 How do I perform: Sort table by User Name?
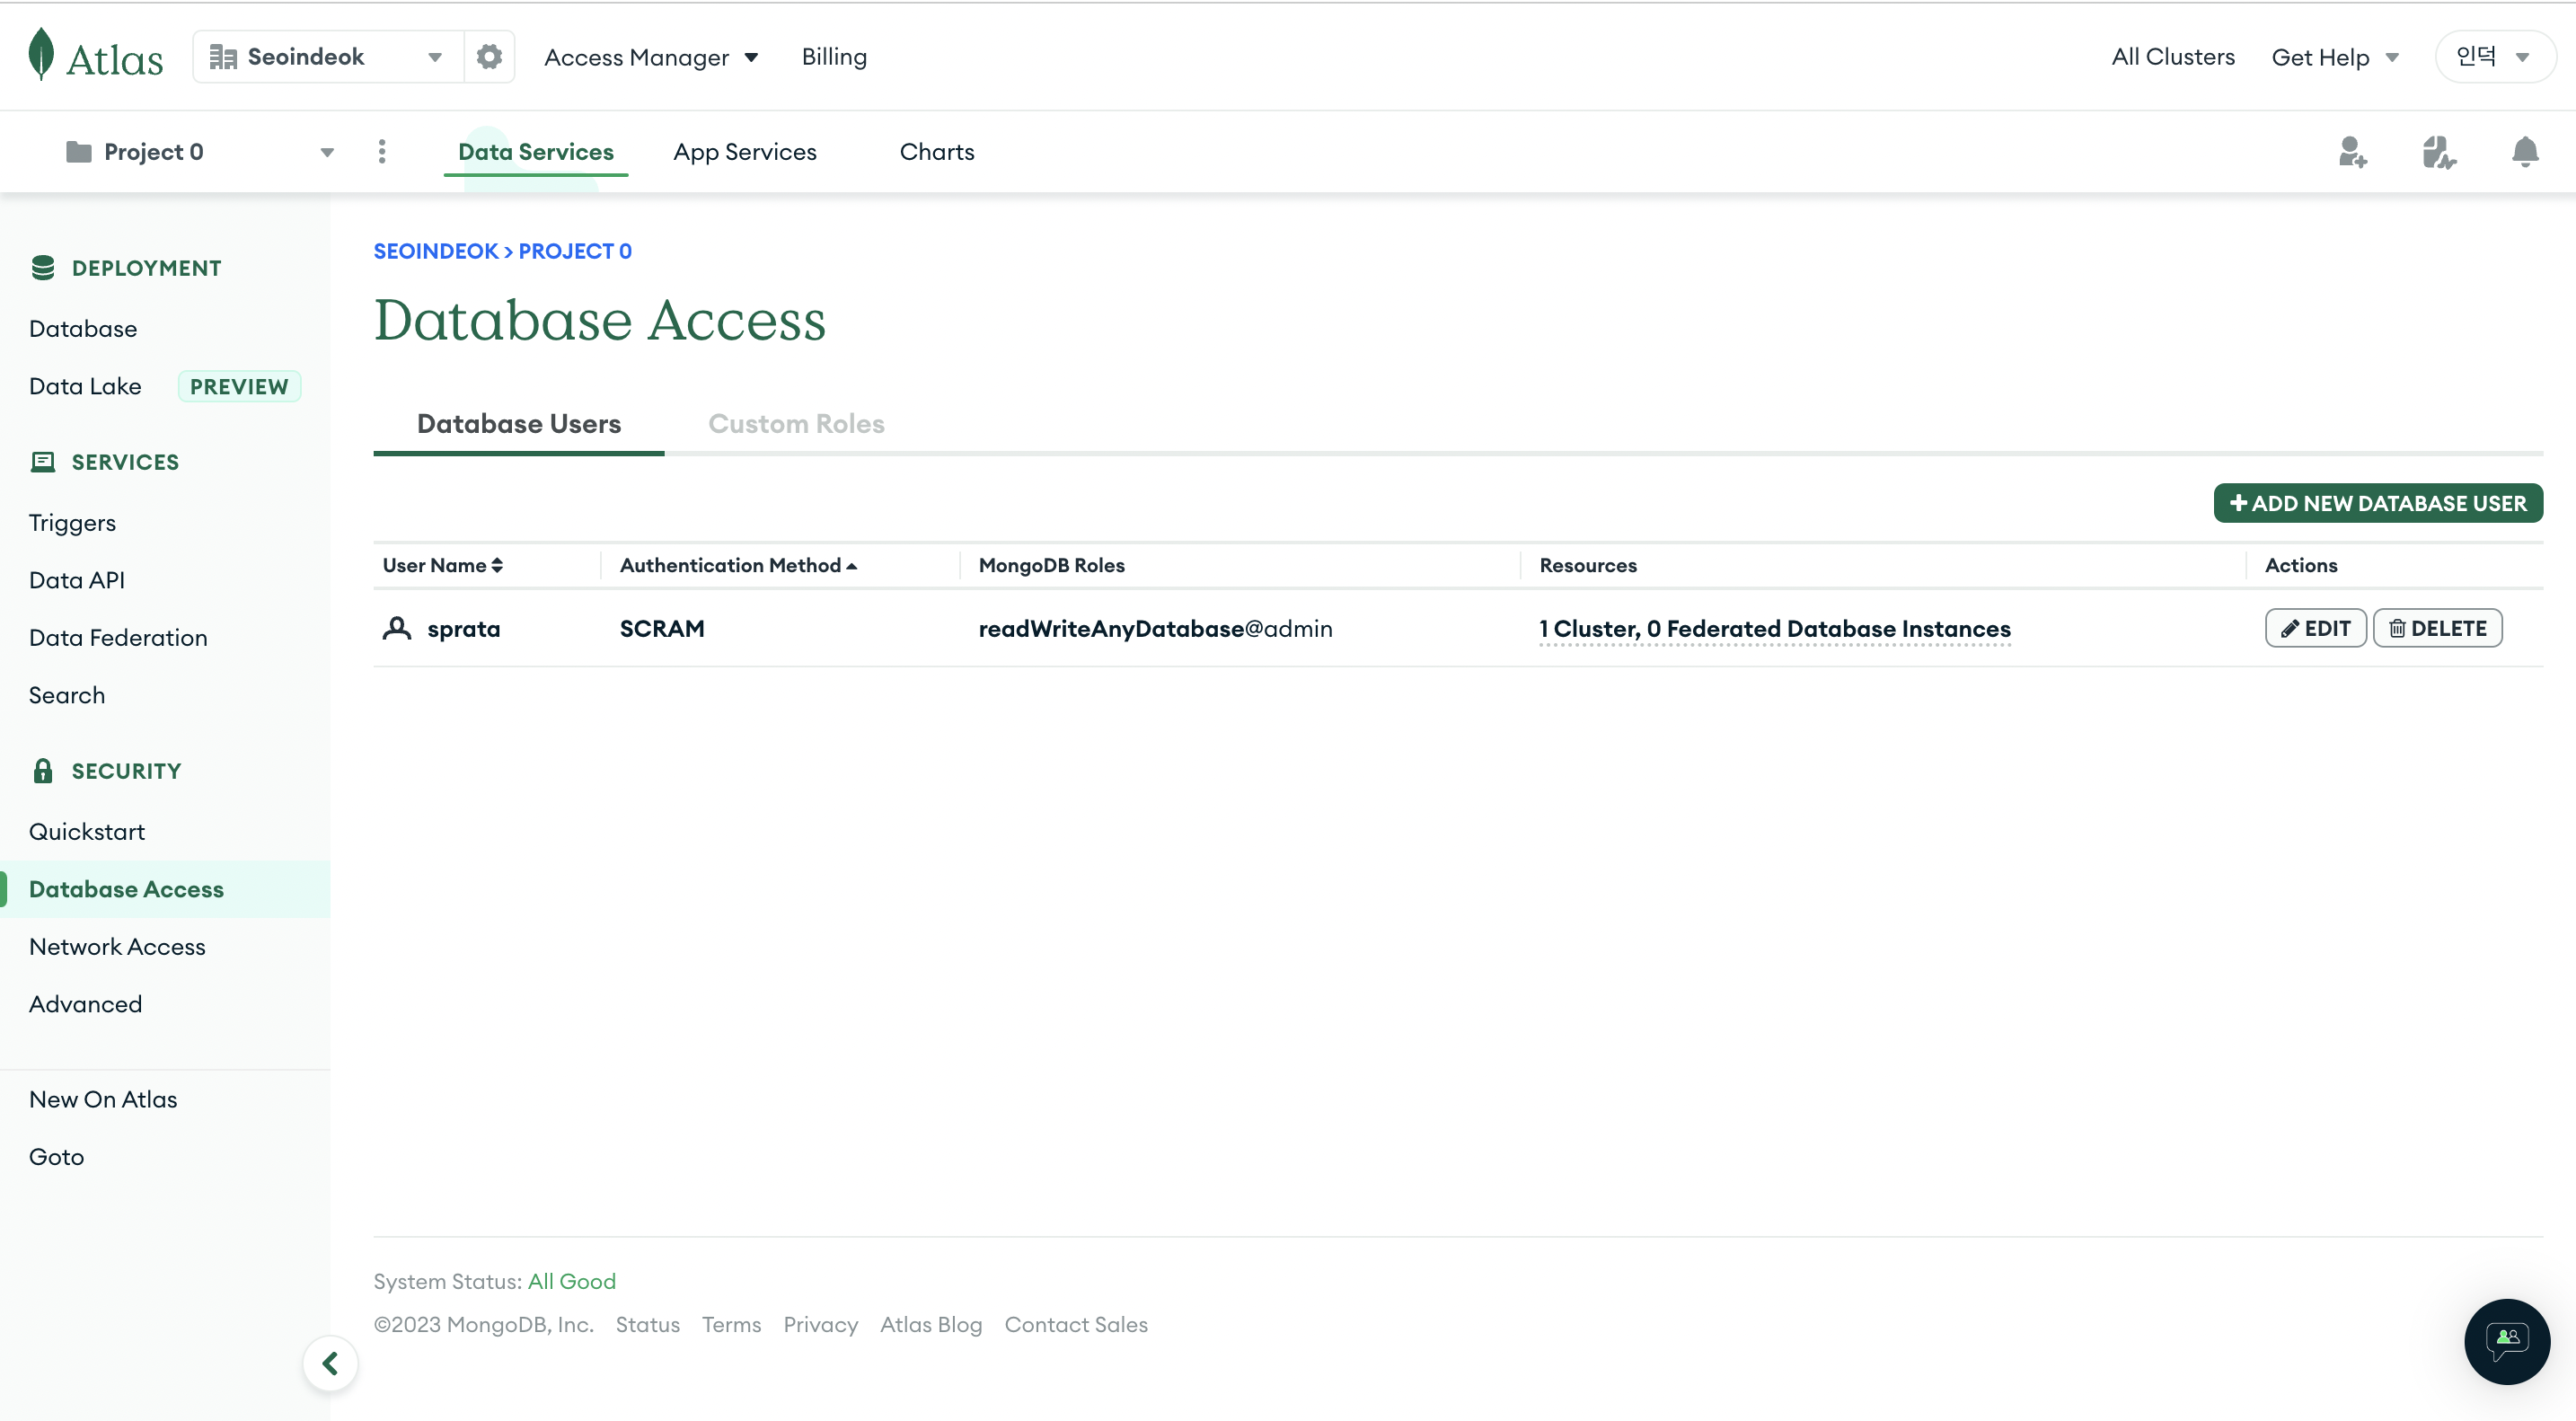coord(443,565)
